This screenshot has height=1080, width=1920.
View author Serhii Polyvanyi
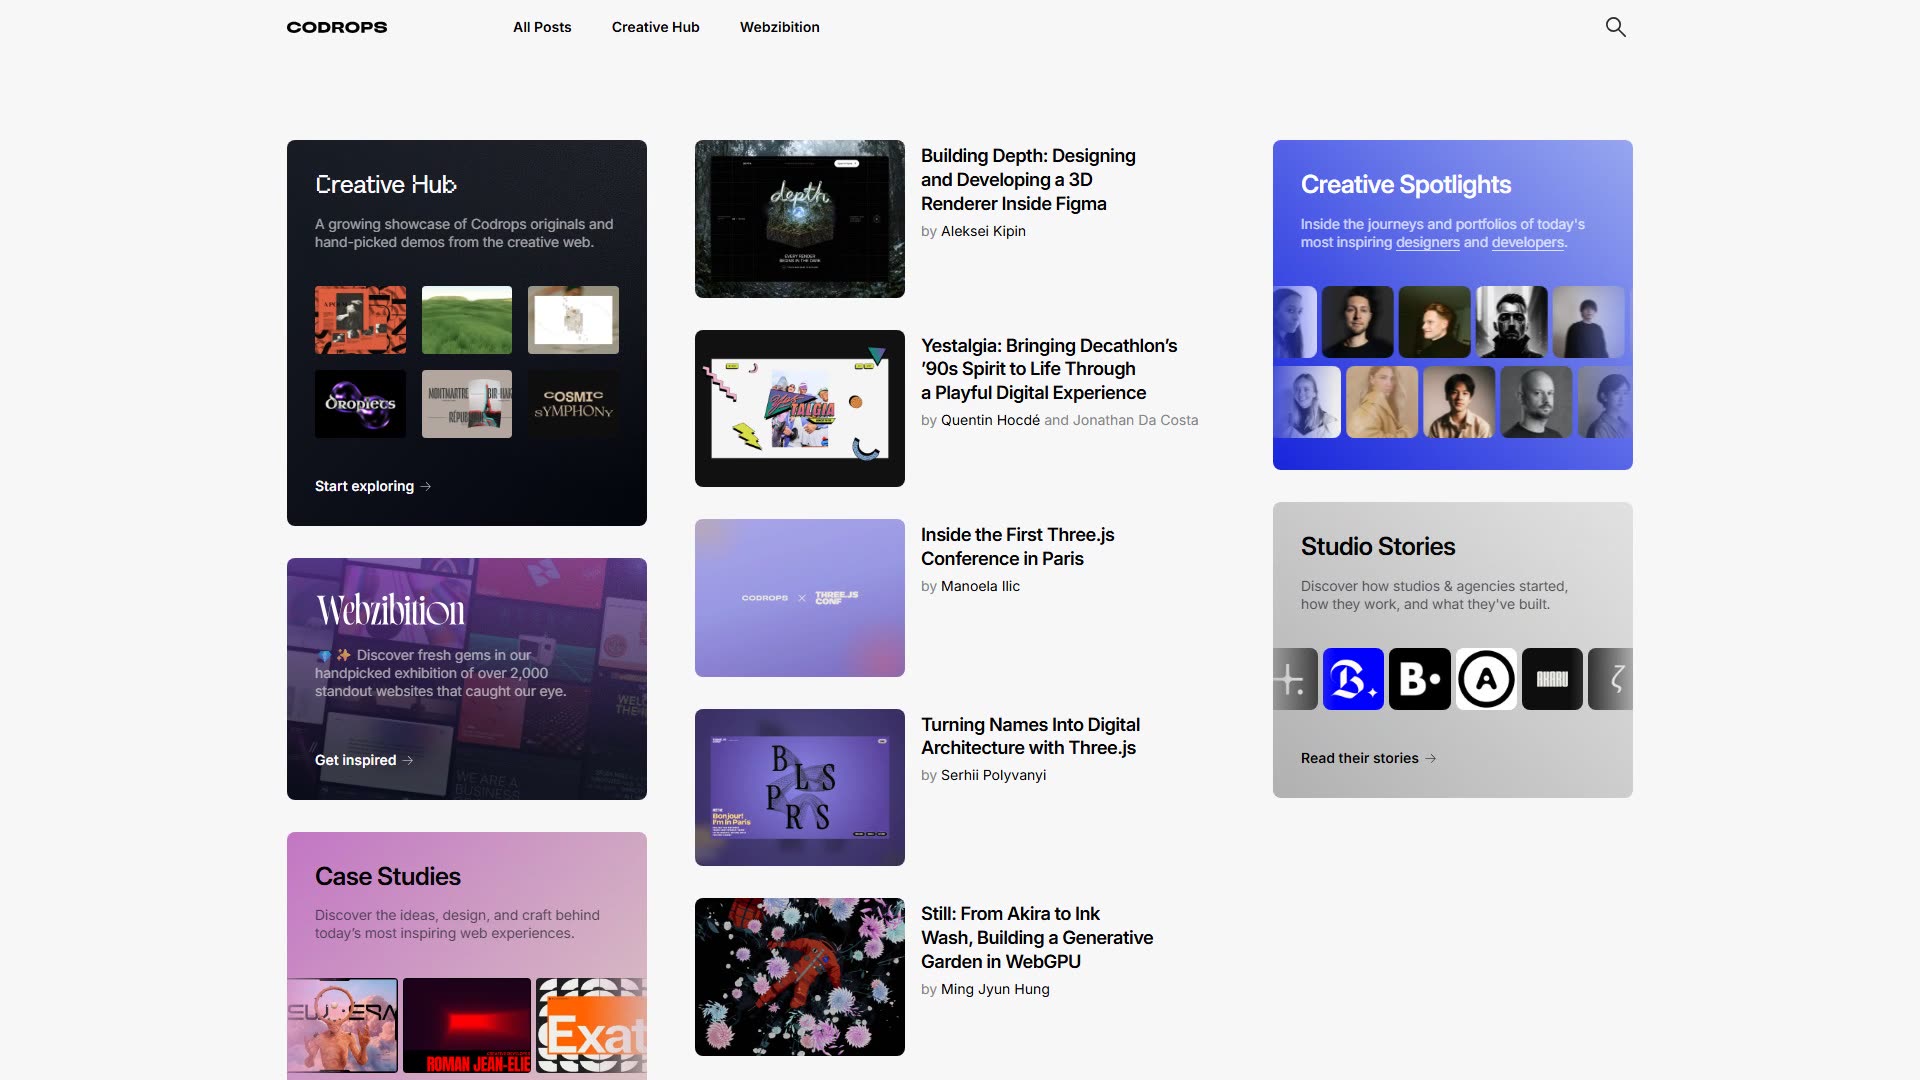[993, 775]
